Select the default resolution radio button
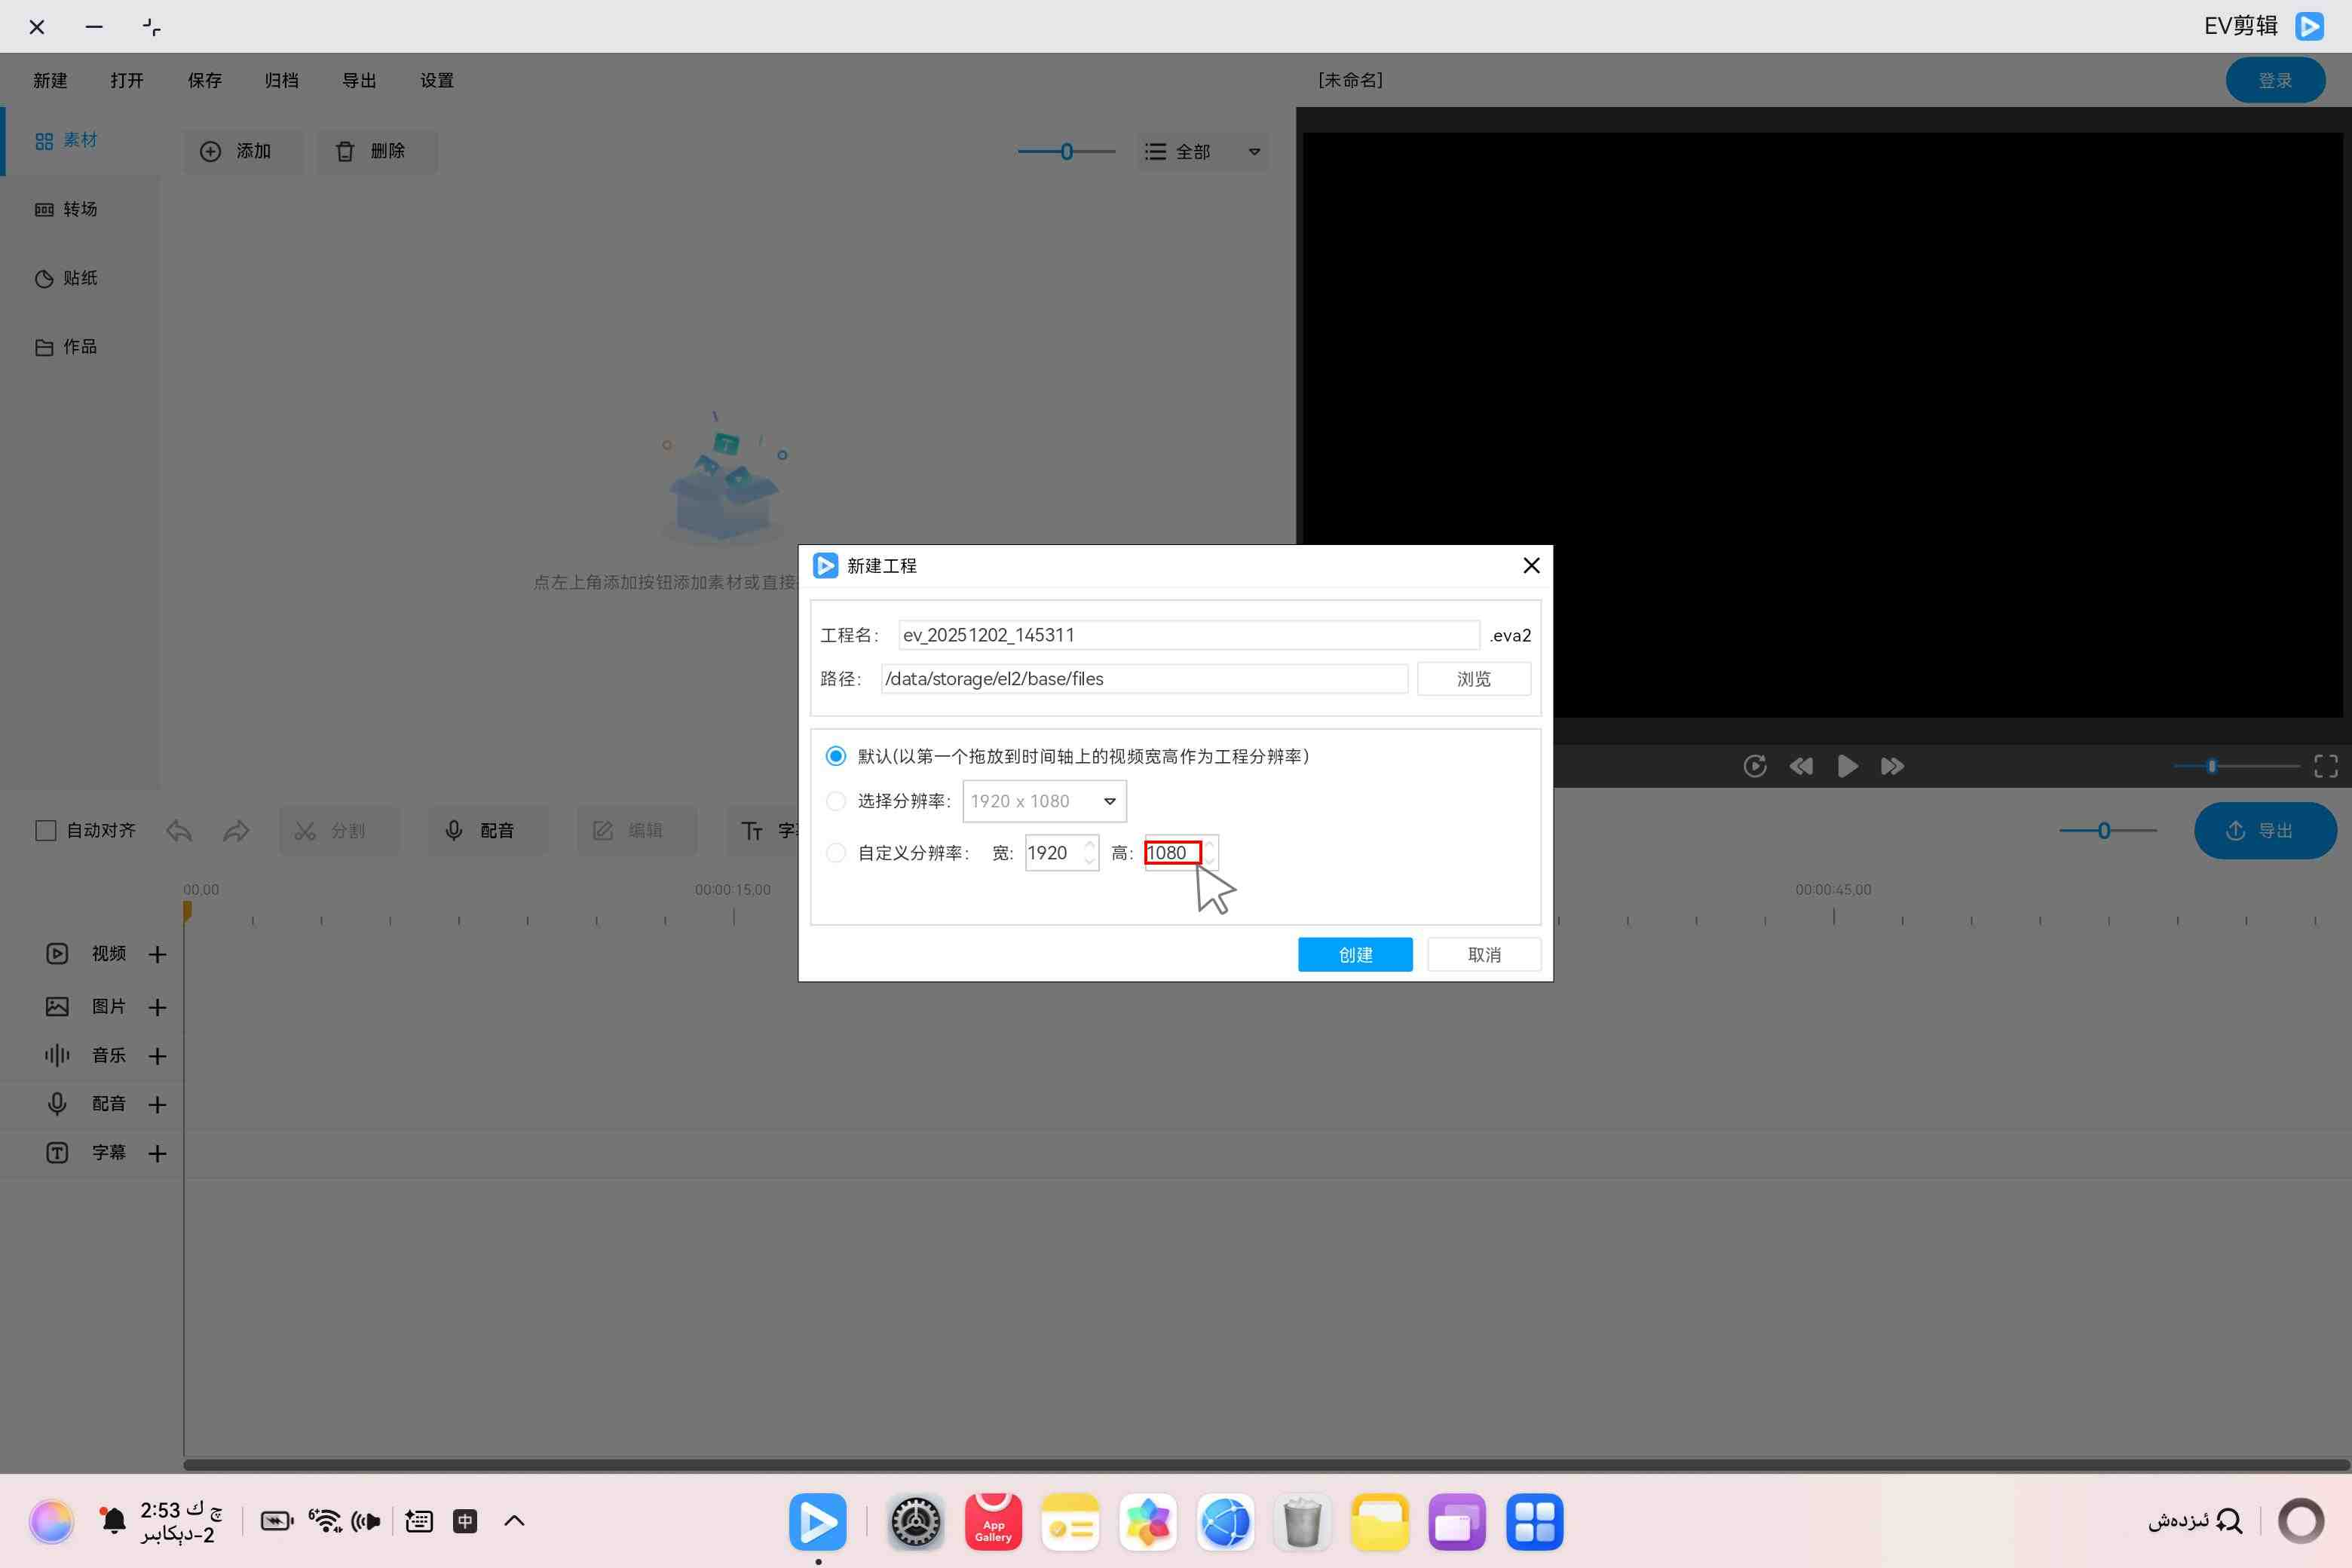Screen dimensions: 2352x1568 point(836,756)
